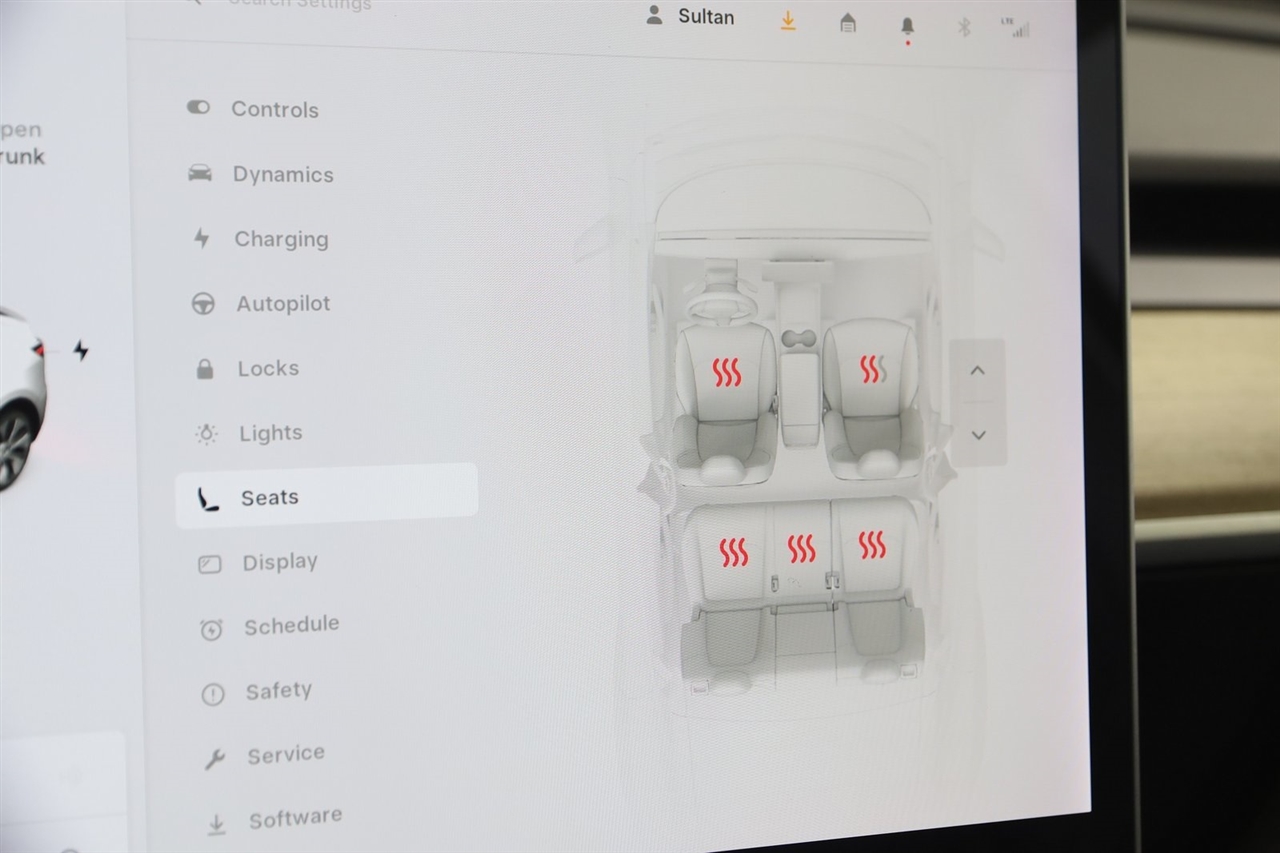Toggle the driver seat heater
Image resolution: width=1280 pixels, height=853 pixels.
point(727,372)
